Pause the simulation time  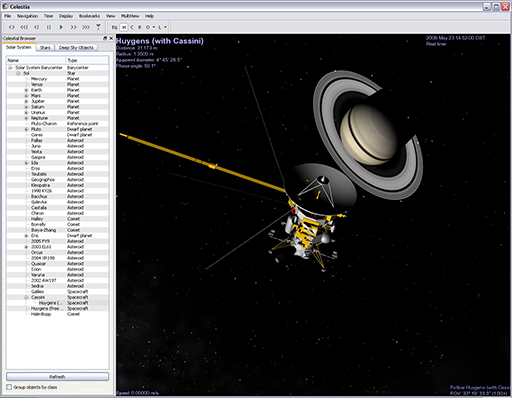49,27
